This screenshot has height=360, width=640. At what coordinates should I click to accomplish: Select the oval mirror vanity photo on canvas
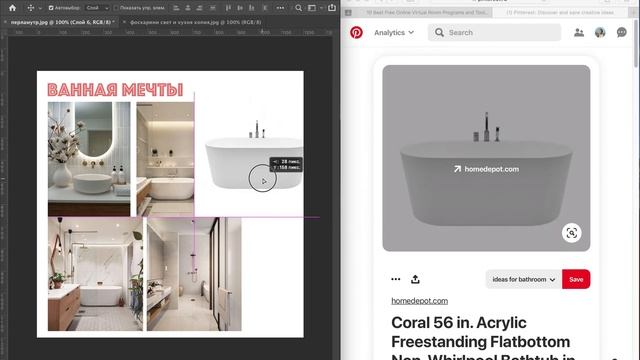tap(89, 159)
